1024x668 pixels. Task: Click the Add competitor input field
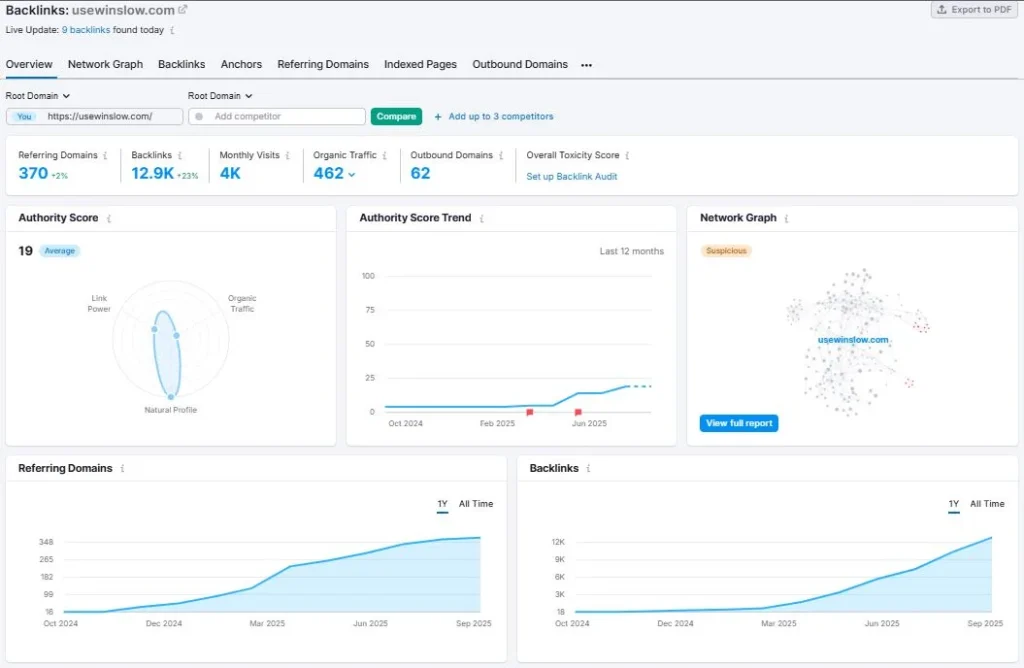coord(277,116)
